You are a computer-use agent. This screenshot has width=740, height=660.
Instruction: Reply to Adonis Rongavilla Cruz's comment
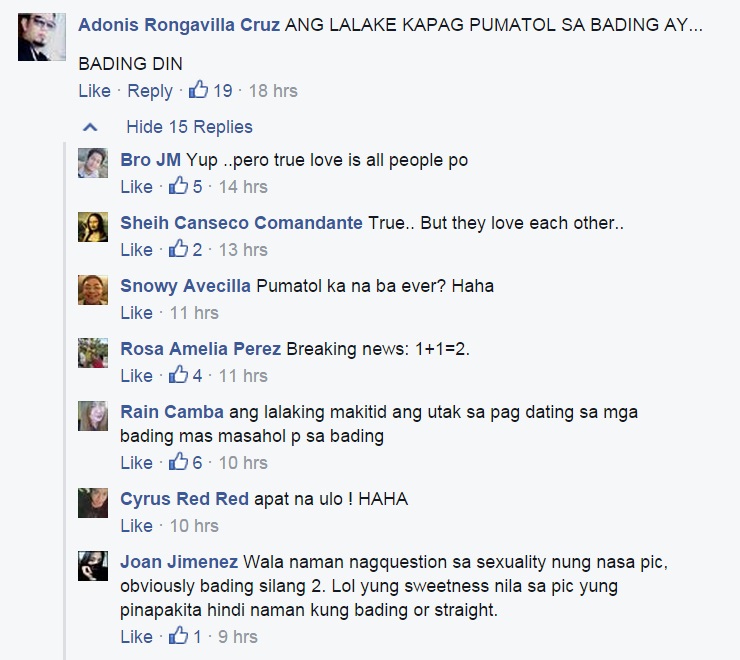point(150,91)
